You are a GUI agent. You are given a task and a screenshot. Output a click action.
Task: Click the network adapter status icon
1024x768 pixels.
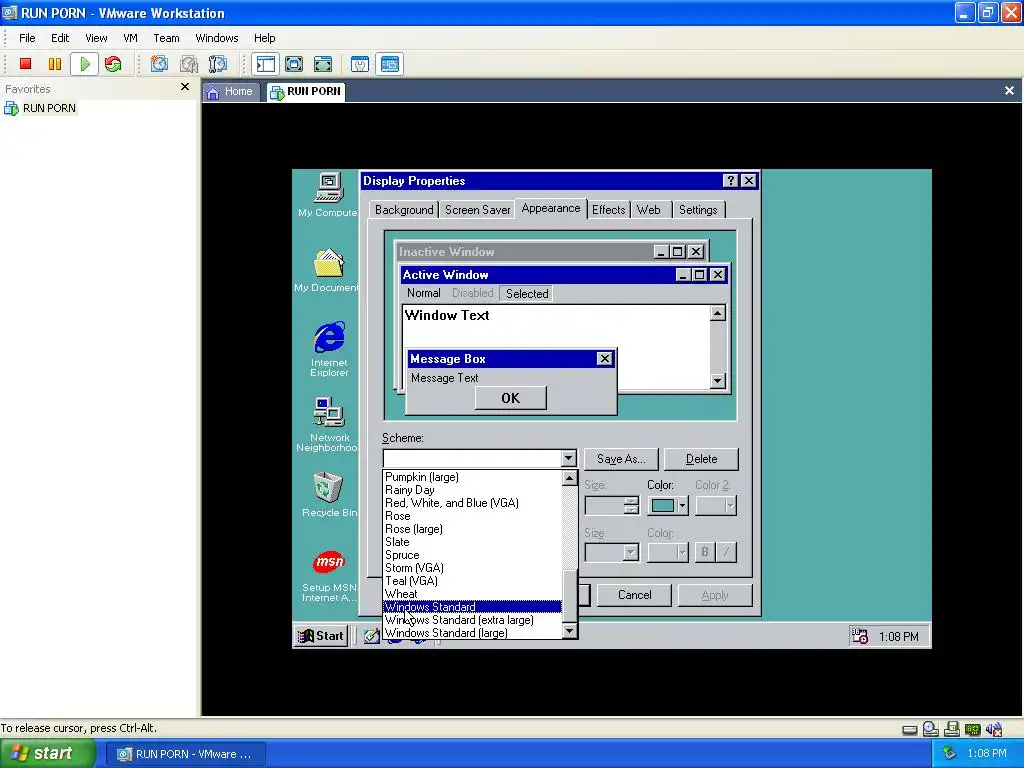pyautogui.click(x=972, y=729)
